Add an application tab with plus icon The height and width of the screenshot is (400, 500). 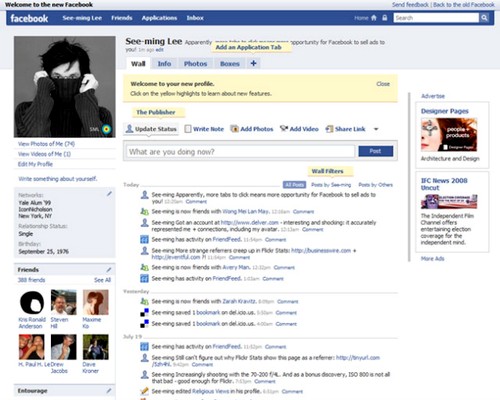pos(253,63)
